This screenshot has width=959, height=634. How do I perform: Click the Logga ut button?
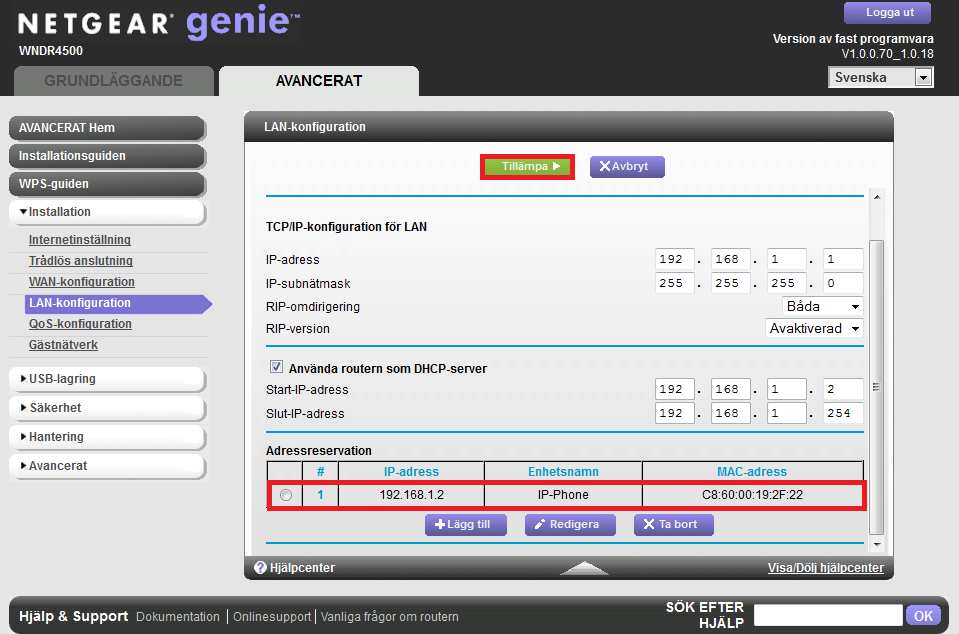[887, 12]
